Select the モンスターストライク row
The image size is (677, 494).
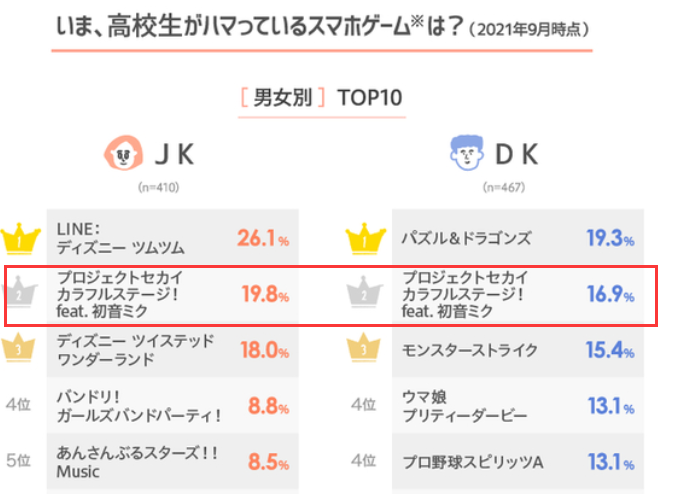click(x=518, y=350)
